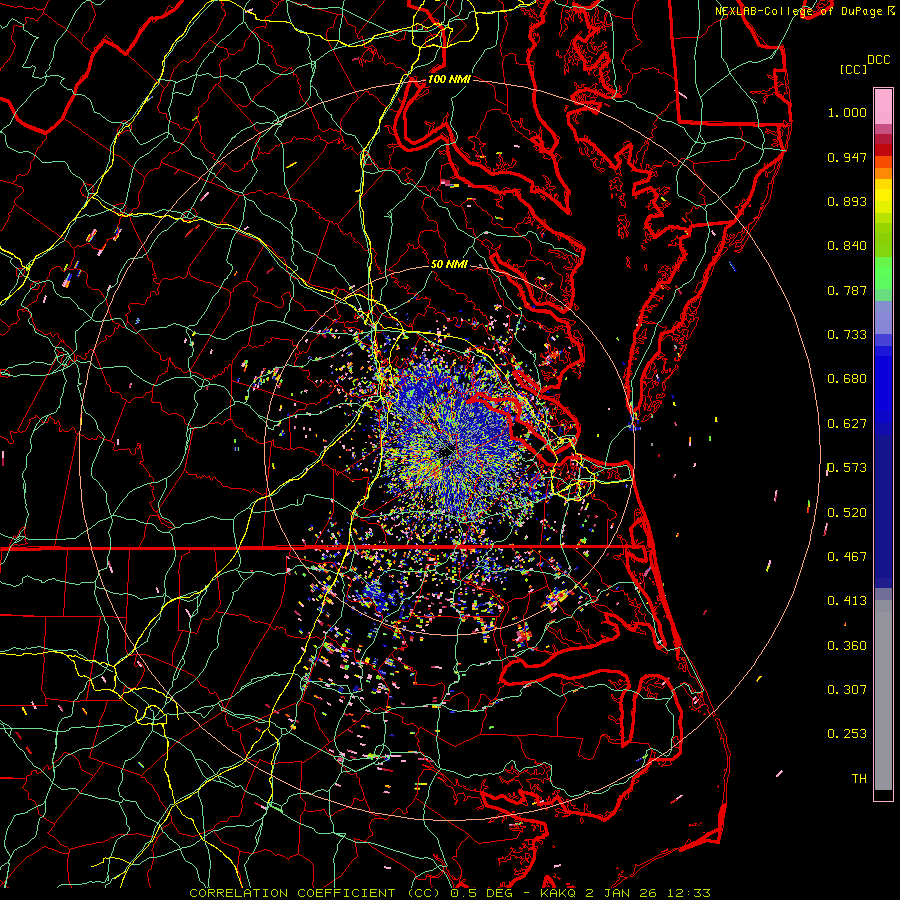Screen dimensions: 900x900
Task: Click the Correlation Coefficient product caption
Action: coord(450,893)
